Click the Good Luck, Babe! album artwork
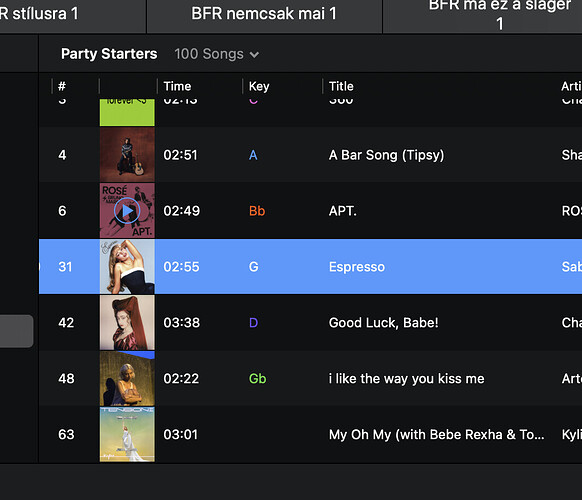 (127, 323)
